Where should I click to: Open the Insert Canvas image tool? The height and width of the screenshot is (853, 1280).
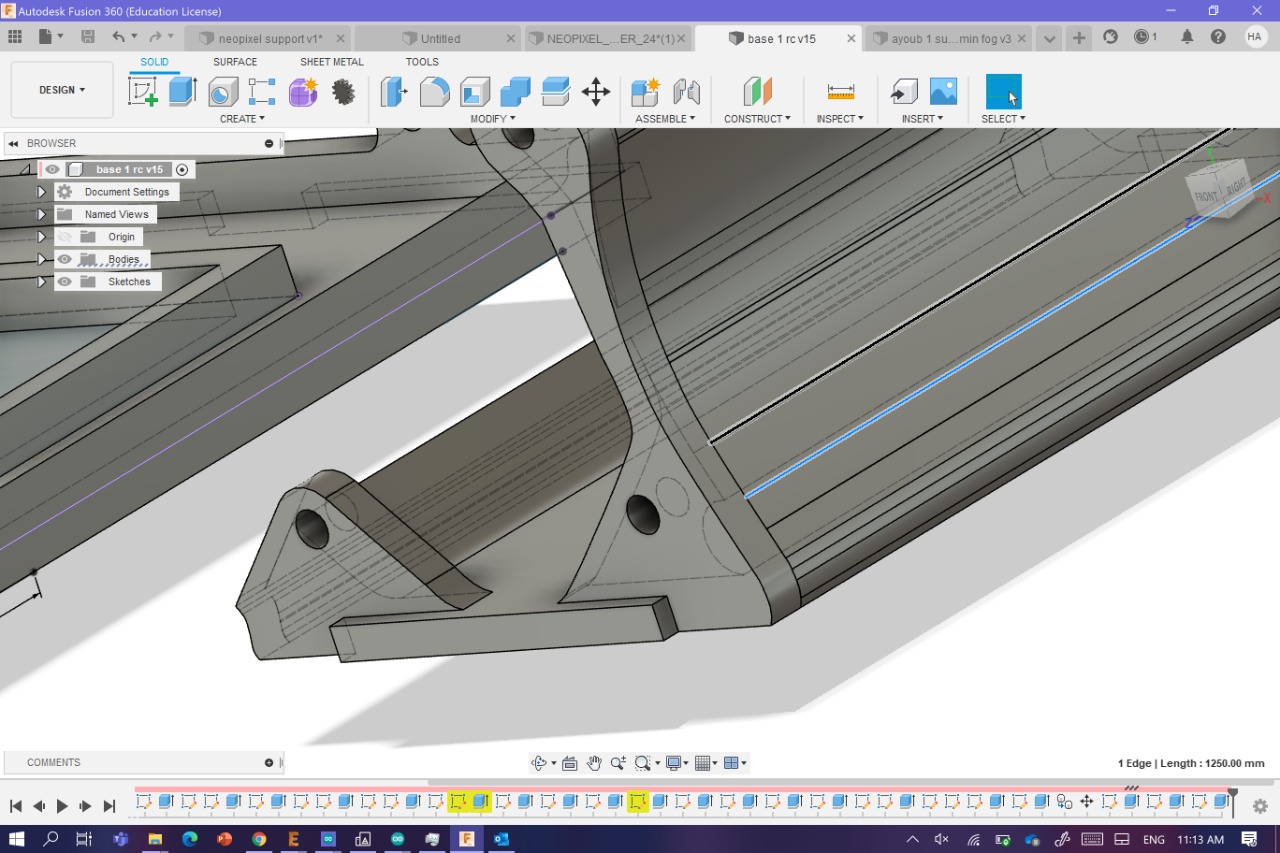tap(943, 92)
